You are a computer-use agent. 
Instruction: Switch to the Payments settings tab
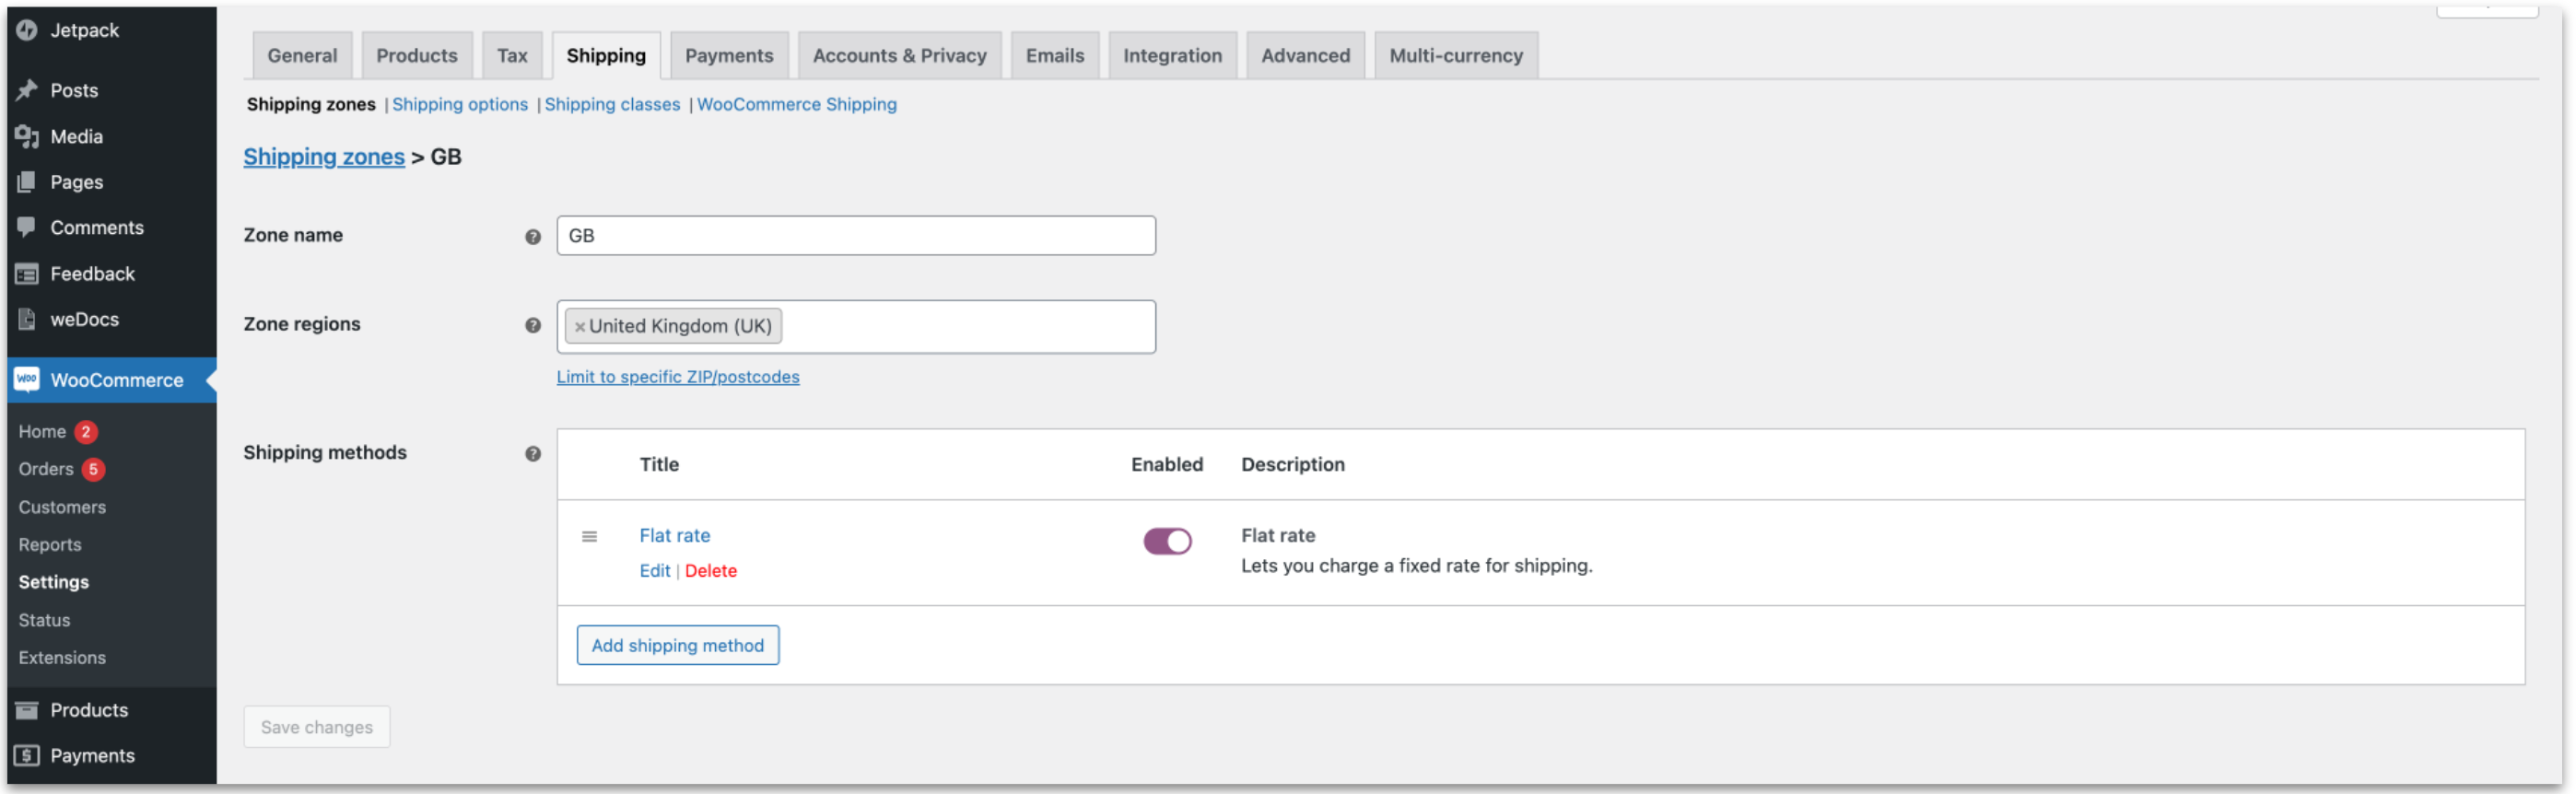click(728, 56)
